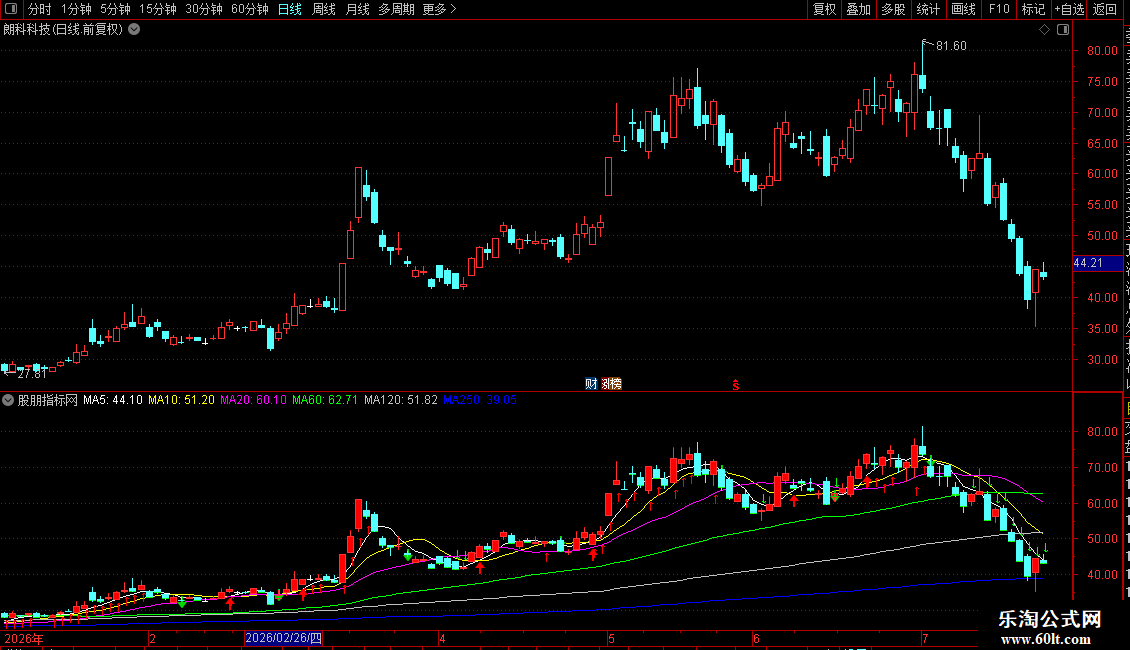The image size is (1130, 650).
Task: Open the 多股 multi-stock view
Action: [893, 9]
